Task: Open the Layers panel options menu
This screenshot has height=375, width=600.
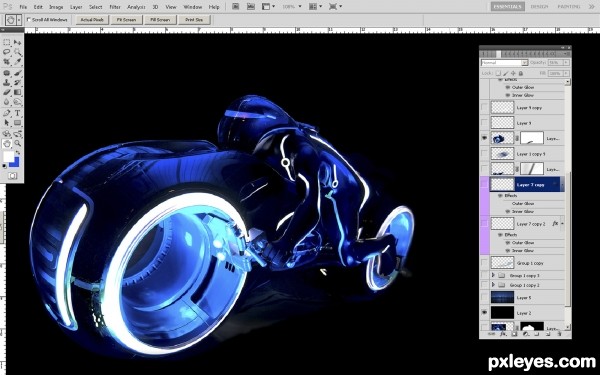Action: 567,54
